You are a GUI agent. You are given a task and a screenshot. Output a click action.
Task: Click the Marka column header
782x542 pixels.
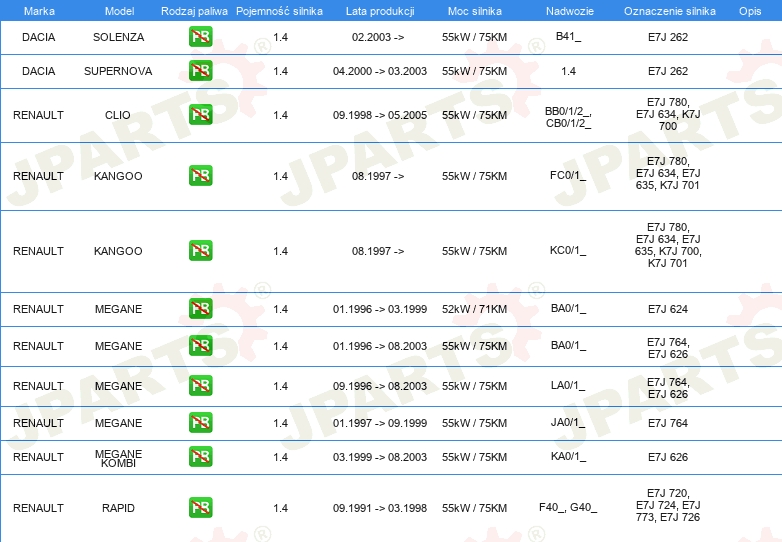[38, 10]
